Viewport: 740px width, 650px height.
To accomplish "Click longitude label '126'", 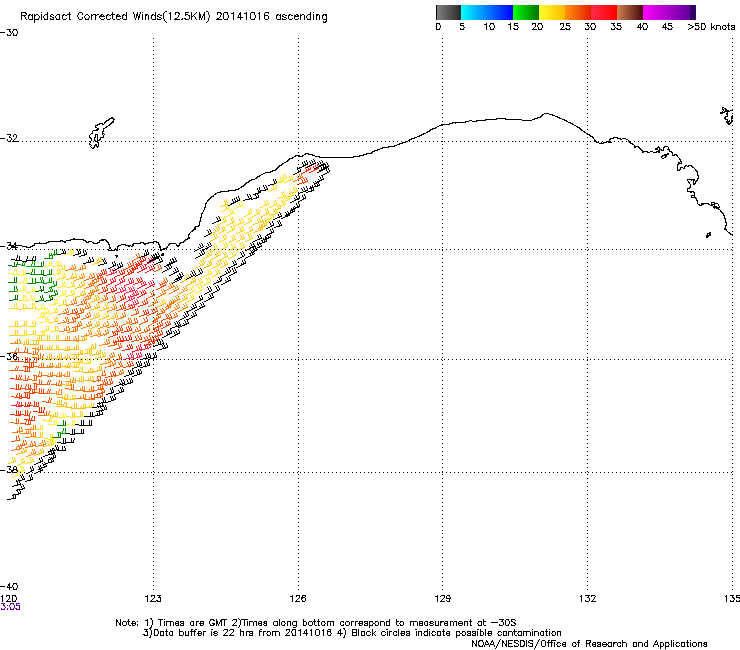I will click(x=298, y=599).
